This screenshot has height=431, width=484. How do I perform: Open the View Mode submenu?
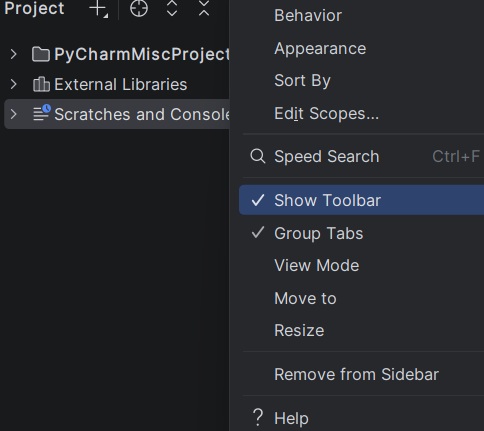tap(361, 265)
